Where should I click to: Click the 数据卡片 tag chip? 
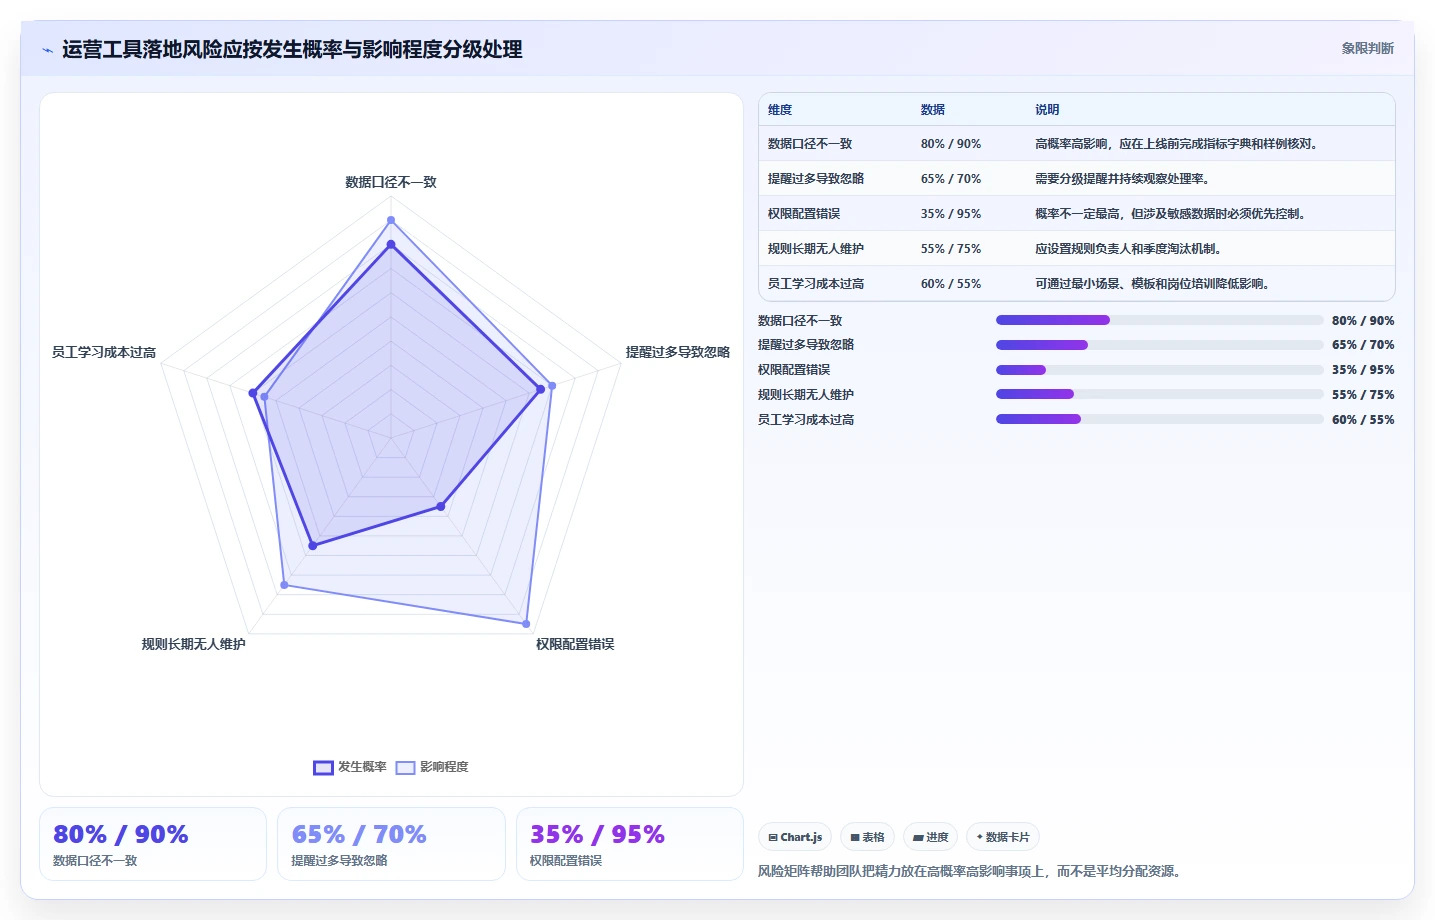point(1002,837)
